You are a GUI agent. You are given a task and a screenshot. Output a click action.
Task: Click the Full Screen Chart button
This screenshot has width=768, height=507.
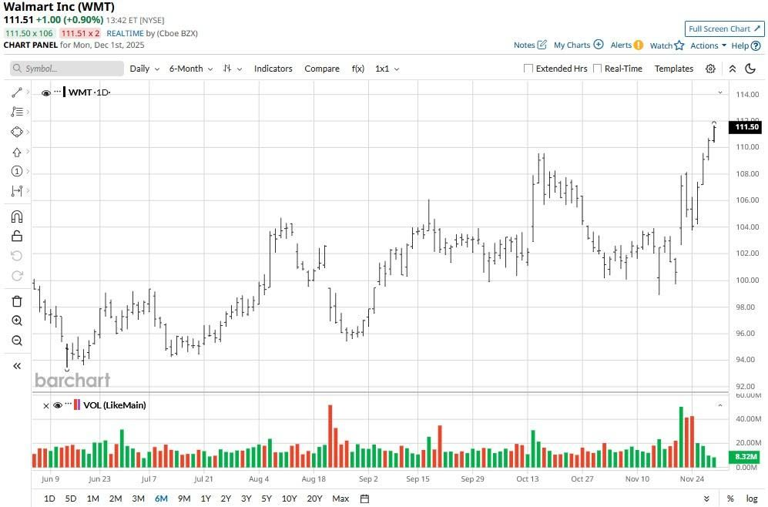point(724,29)
